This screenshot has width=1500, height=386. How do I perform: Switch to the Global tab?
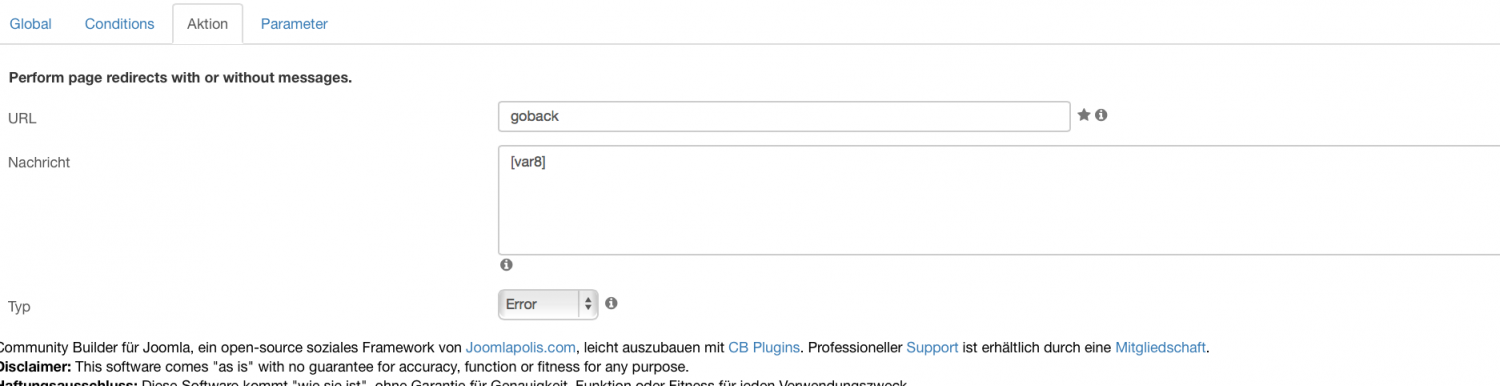30,23
